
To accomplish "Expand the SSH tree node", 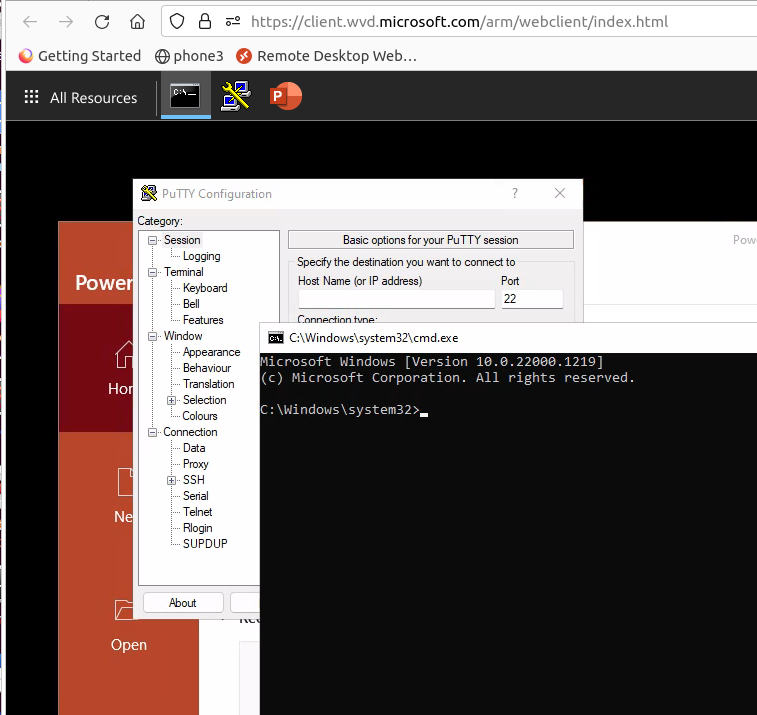I will pyautogui.click(x=171, y=480).
